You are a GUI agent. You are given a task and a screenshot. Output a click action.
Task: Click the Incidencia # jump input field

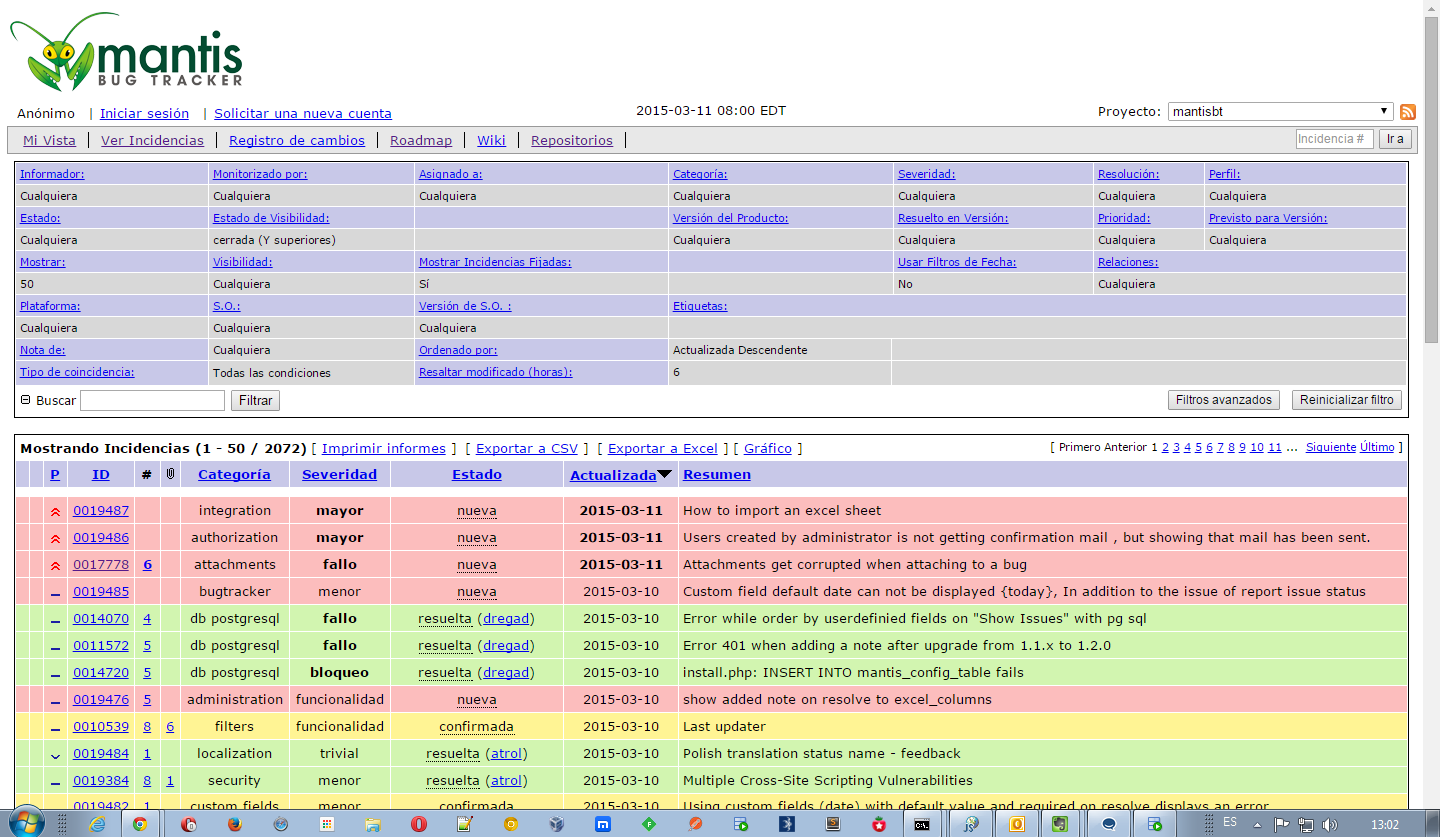pyautogui.click(x=1334, y=140)
